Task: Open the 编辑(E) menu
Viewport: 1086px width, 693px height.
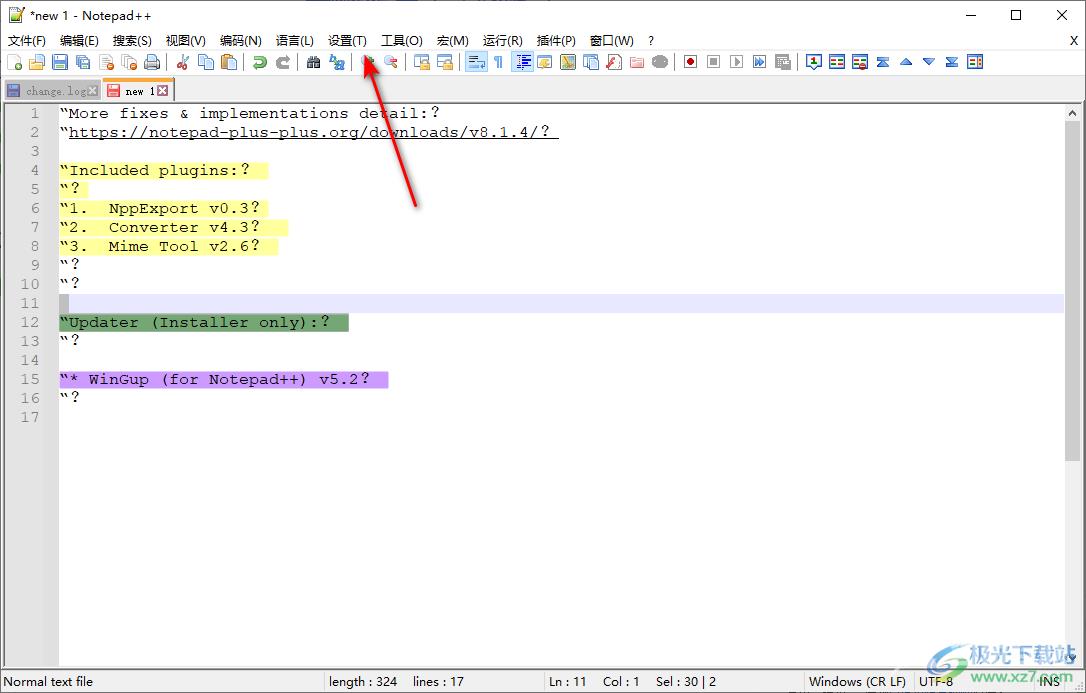Action: (79, 41)
